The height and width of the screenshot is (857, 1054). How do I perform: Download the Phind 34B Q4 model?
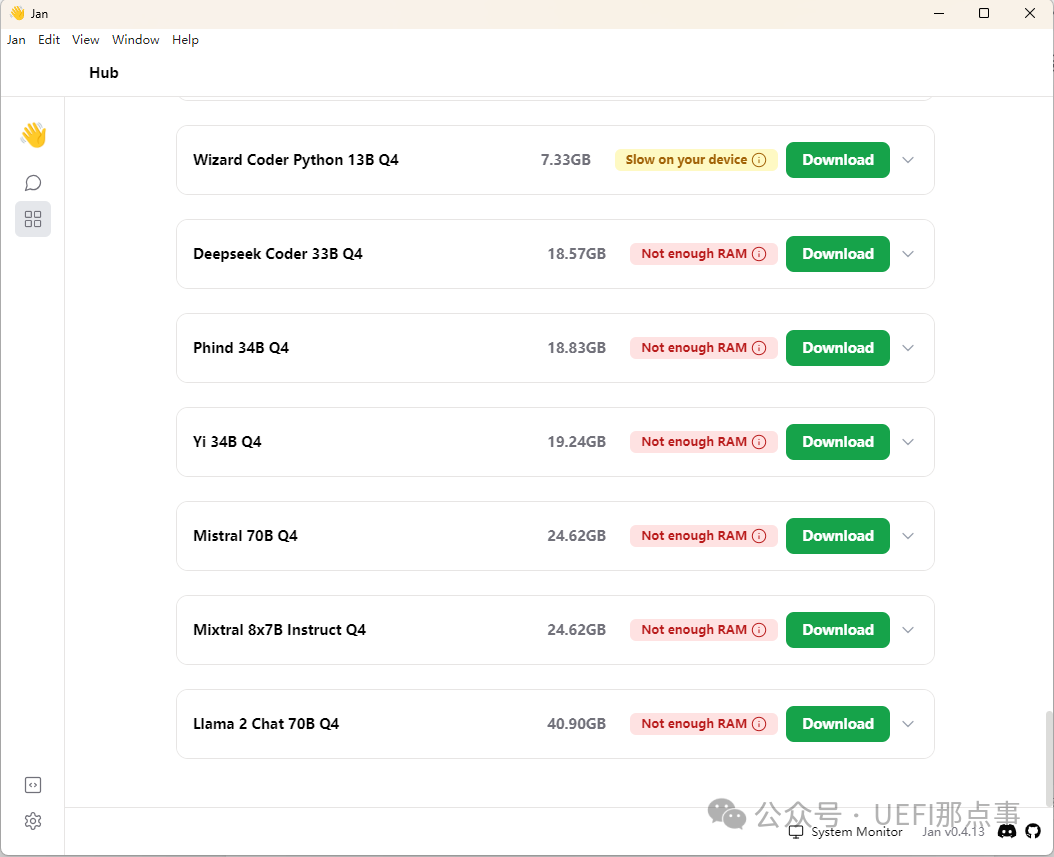837,348
